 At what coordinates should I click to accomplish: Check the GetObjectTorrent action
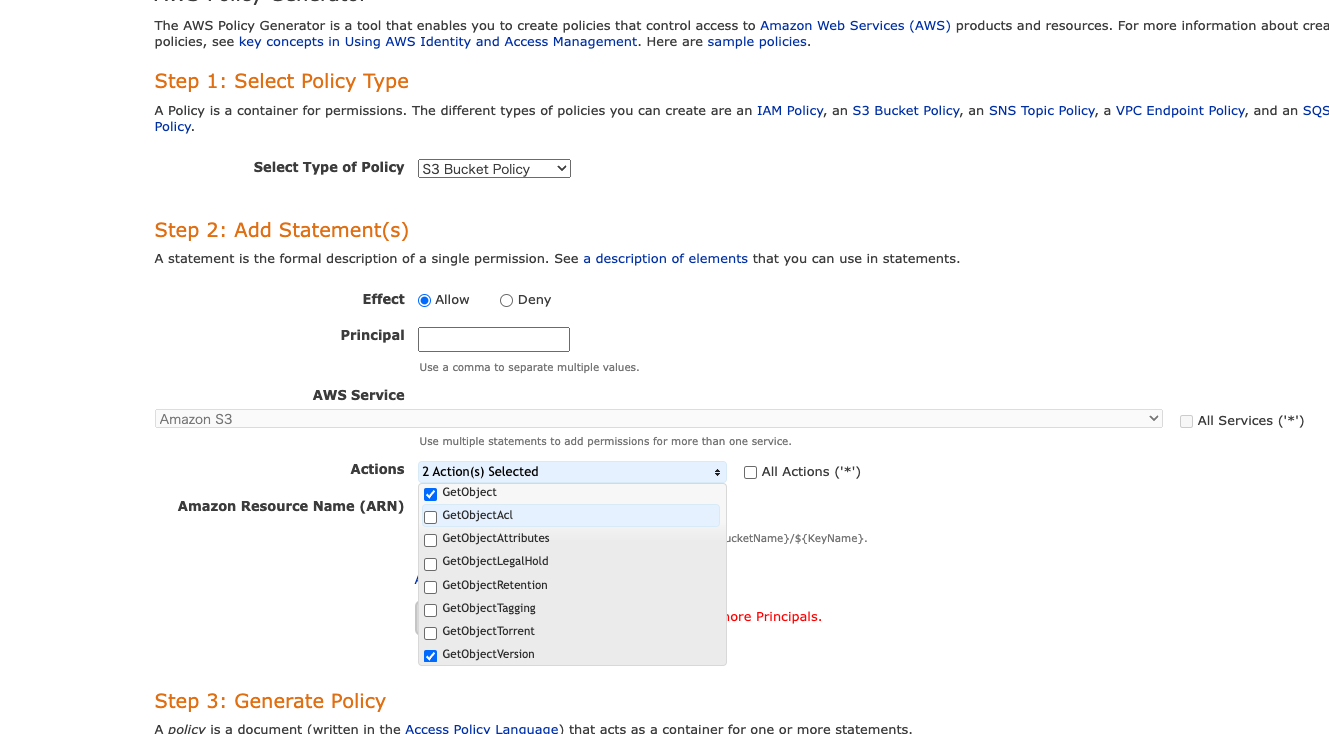[x=431, y=633]
